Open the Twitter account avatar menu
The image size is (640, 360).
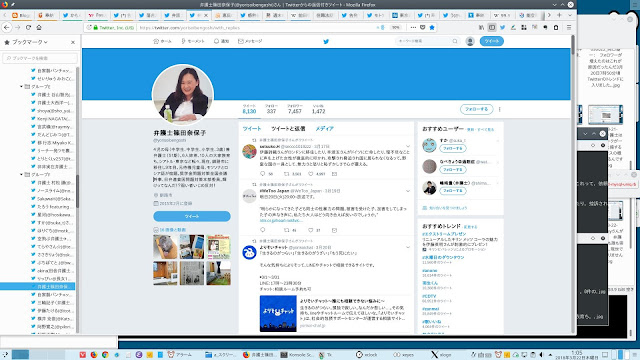pyautogui.click(x=470, y=41)
